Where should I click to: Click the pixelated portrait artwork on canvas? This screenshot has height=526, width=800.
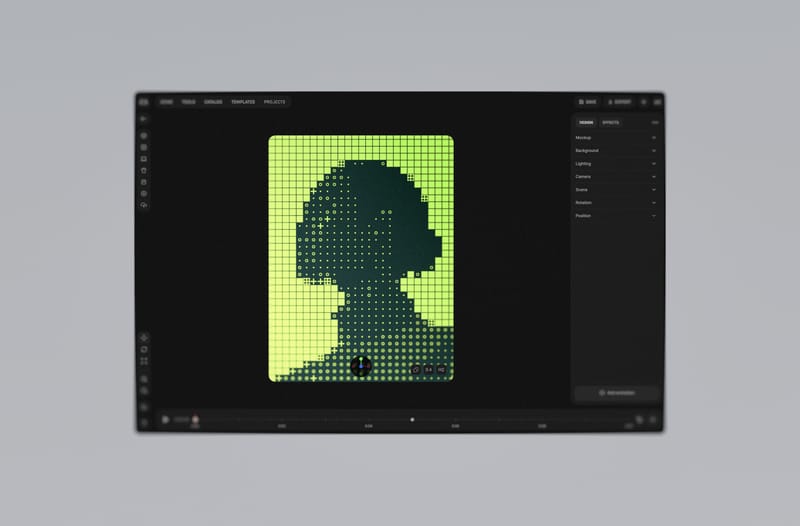pos(361,258)
